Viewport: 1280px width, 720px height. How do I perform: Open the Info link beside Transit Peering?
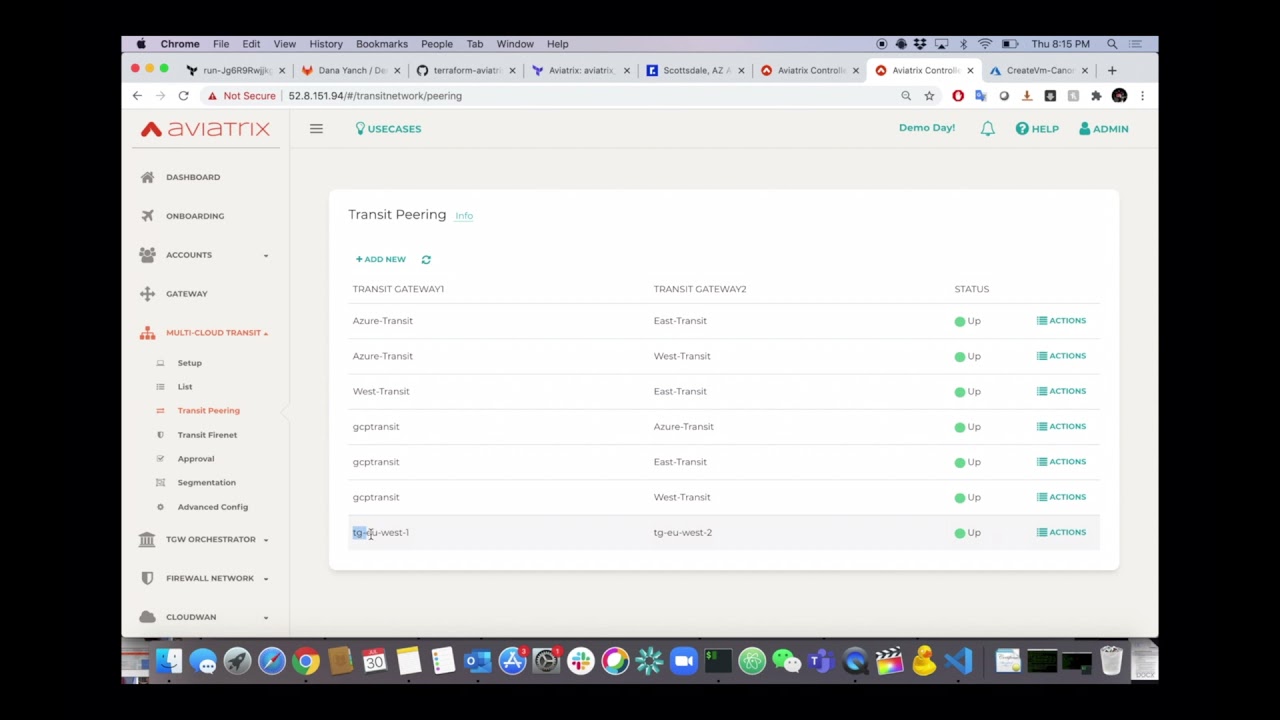464,216
